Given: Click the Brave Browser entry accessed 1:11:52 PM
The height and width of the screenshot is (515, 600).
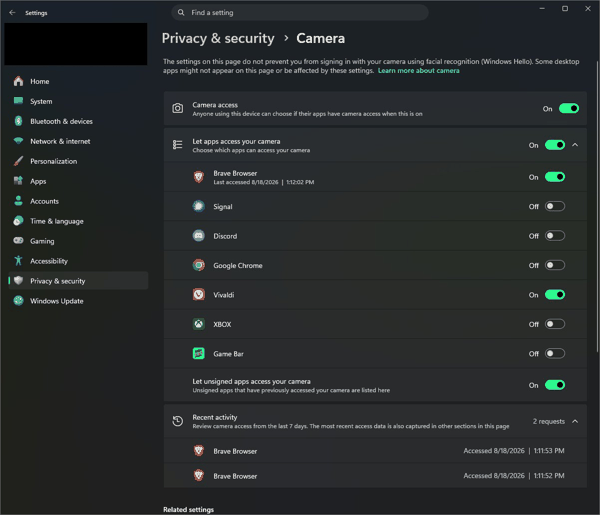Looking at the screenshot, I should pyautogui.click(x=375, y=476).
